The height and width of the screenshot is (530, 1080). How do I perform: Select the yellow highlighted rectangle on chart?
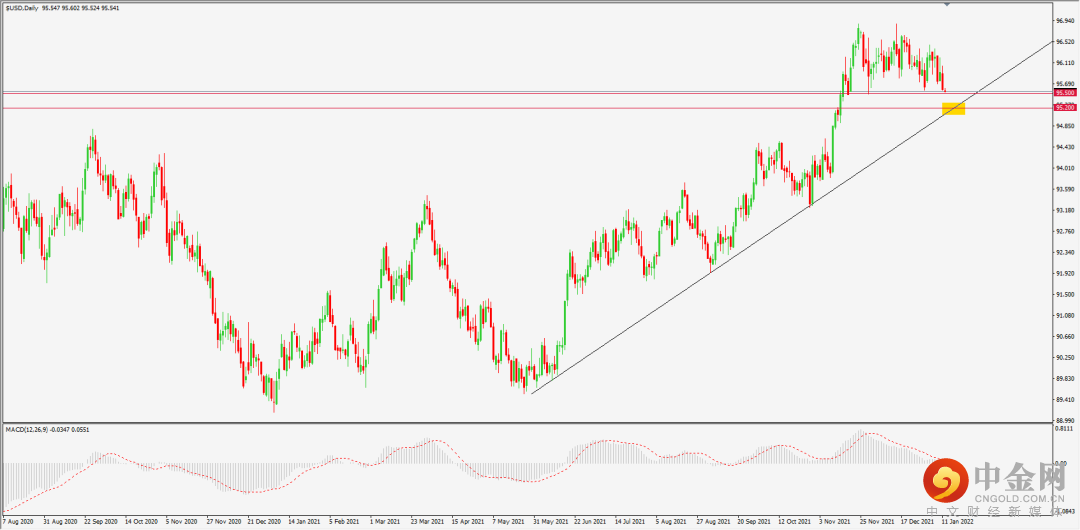(953, 109)
